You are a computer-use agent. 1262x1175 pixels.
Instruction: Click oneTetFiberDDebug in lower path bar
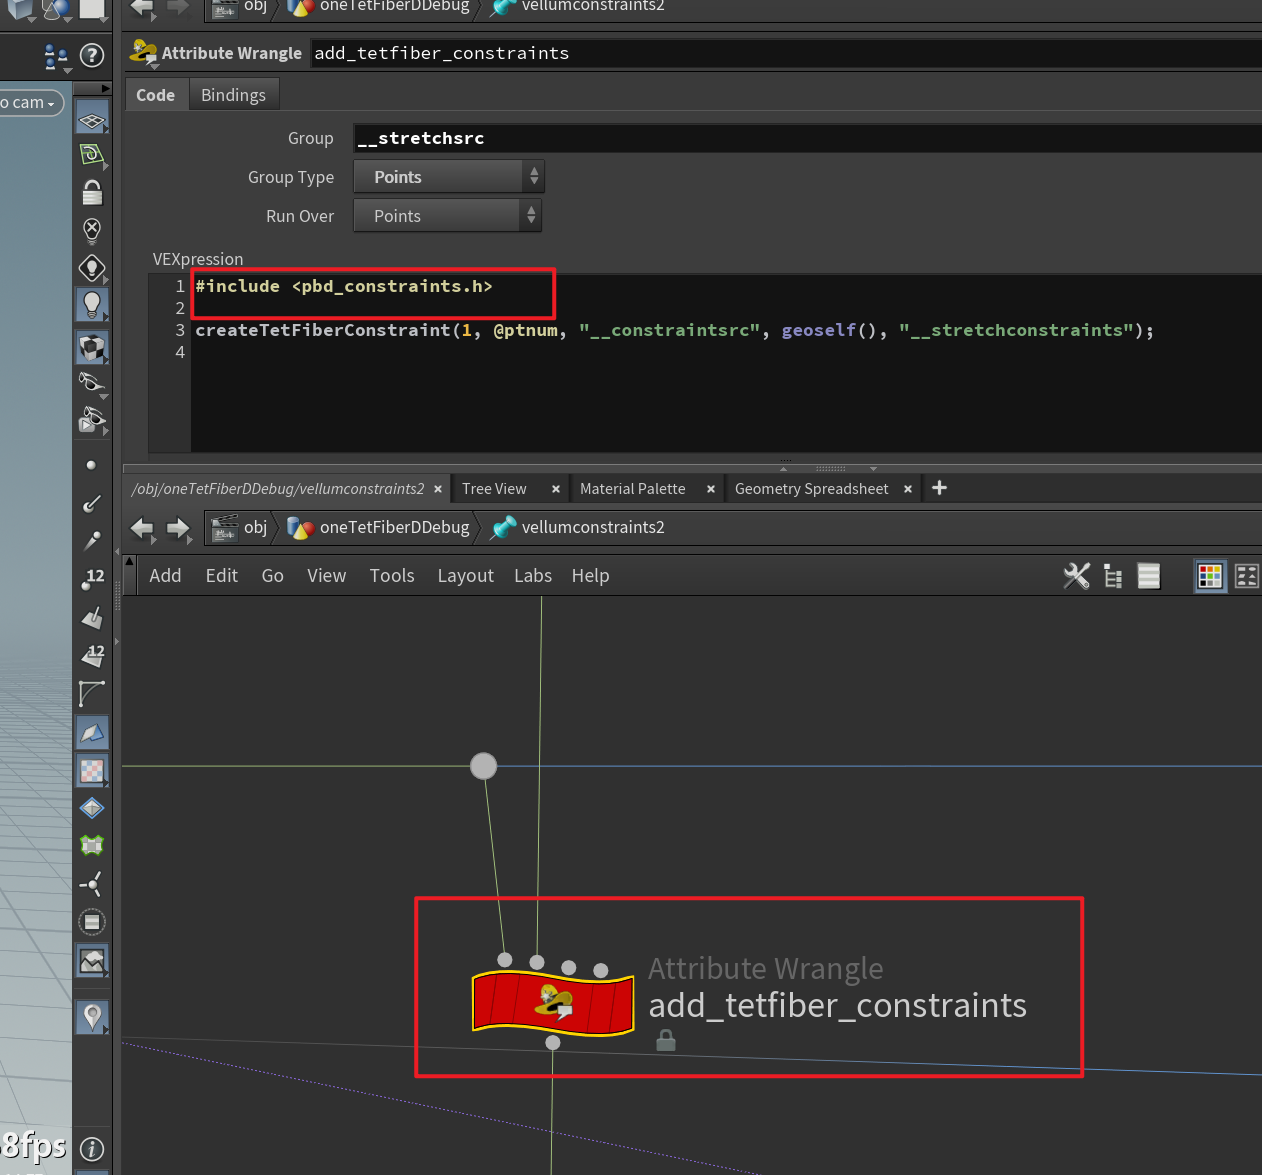[x=394, y=528]
